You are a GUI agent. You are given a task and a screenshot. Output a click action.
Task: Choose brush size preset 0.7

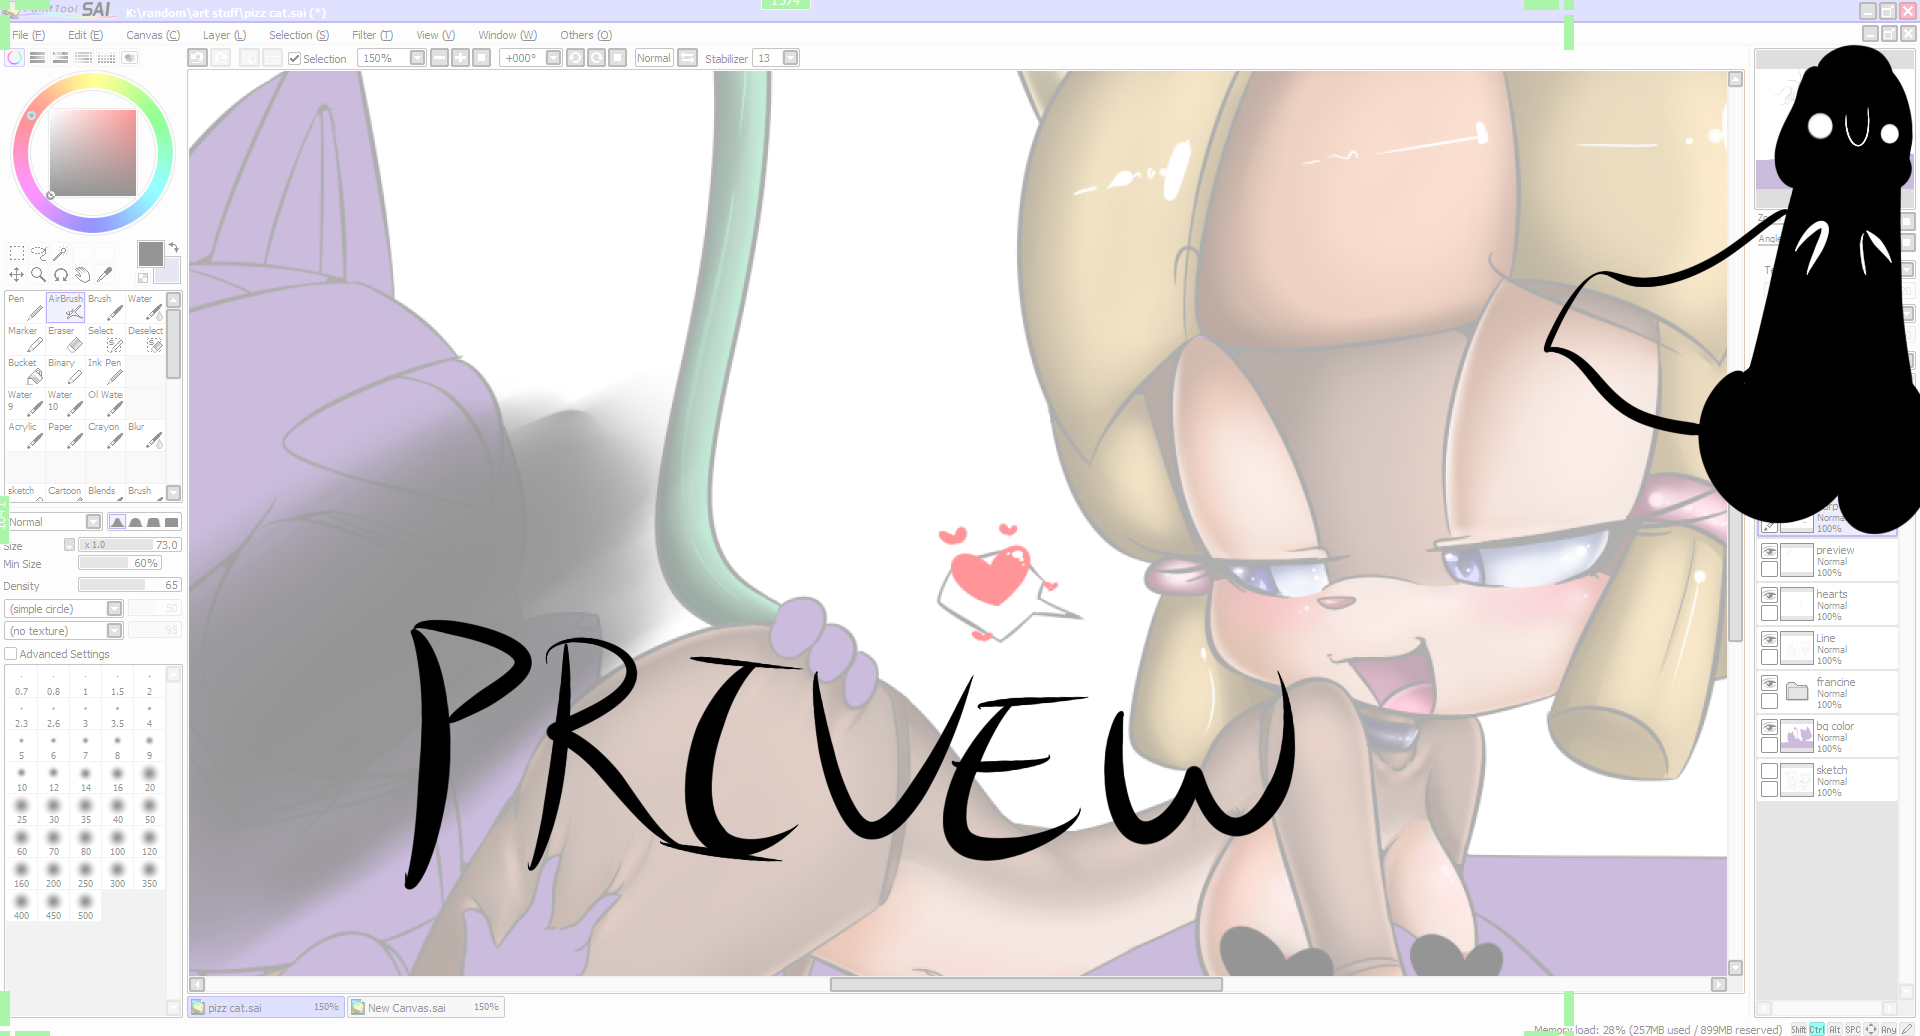point(21,682)
